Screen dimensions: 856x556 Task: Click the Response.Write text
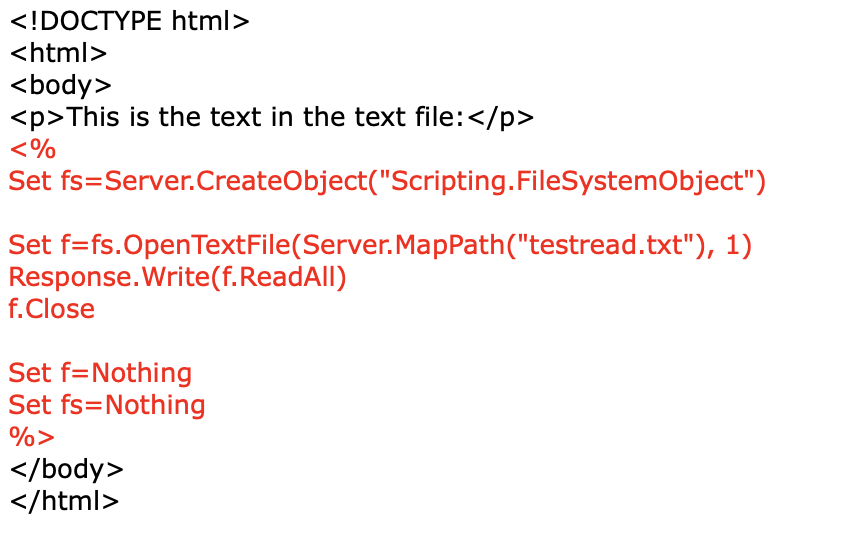click(x=109, y=276)
